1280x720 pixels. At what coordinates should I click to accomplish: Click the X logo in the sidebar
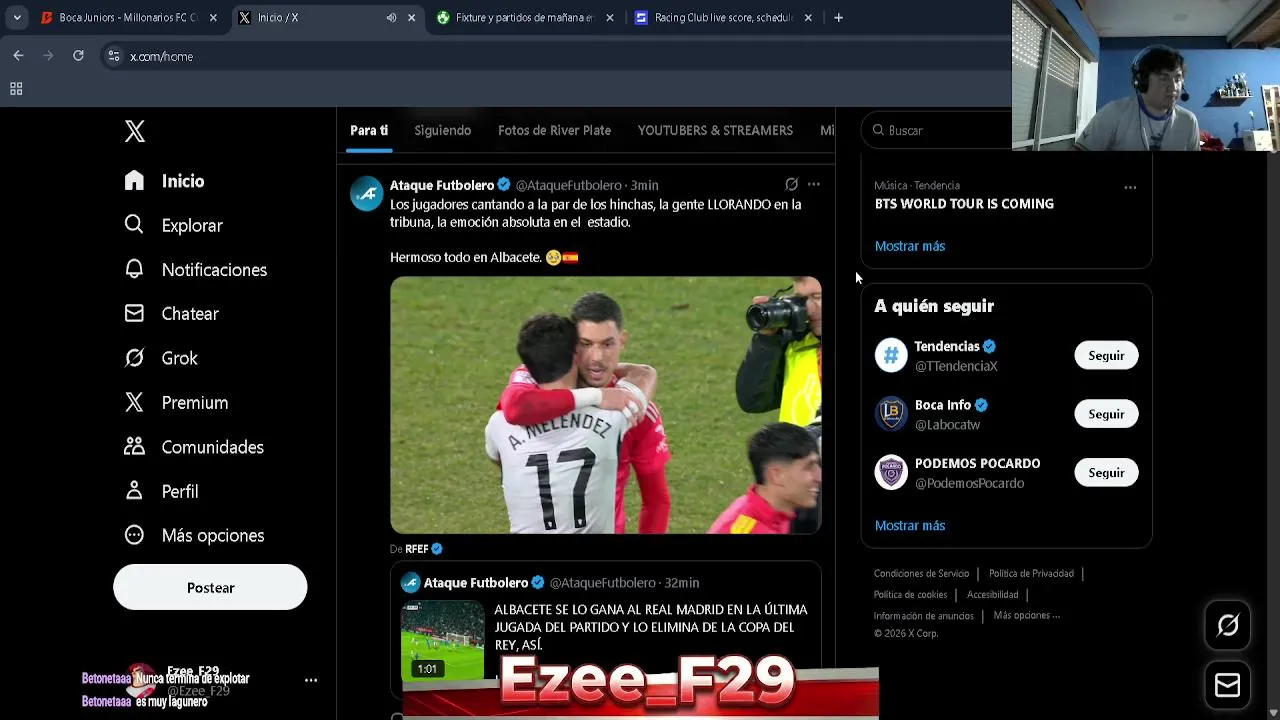(135, 131)
